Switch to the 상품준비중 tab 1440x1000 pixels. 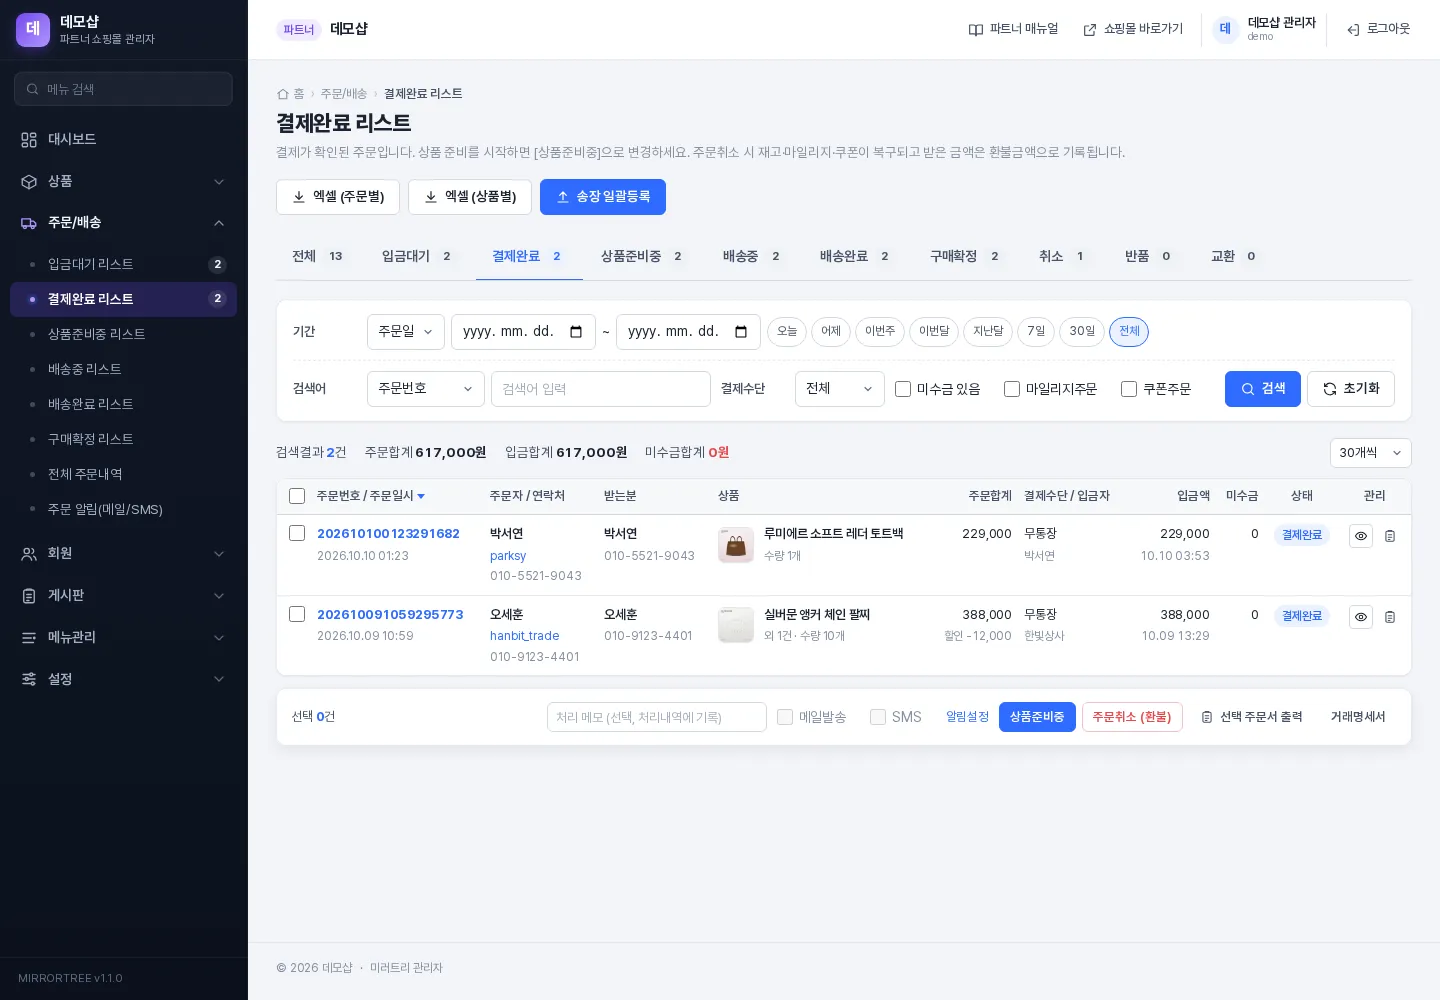click(642, 257)
